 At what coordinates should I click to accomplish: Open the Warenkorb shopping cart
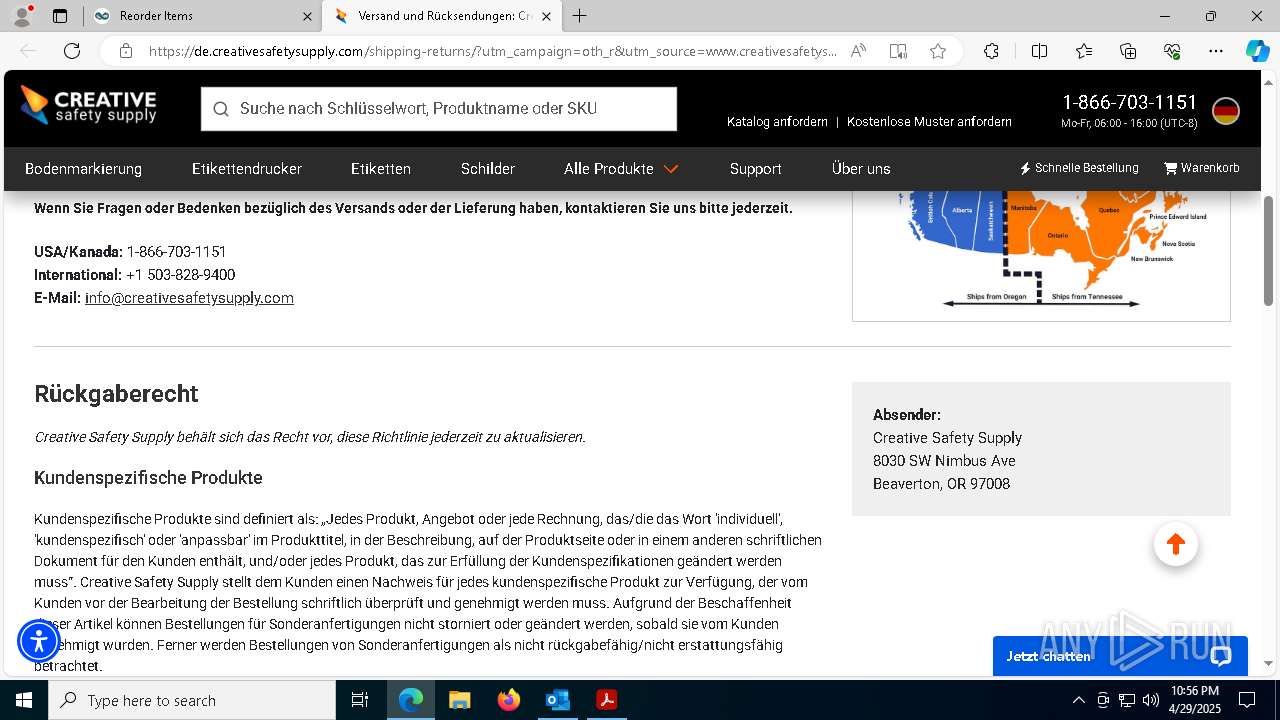(x=1201, y=168)
